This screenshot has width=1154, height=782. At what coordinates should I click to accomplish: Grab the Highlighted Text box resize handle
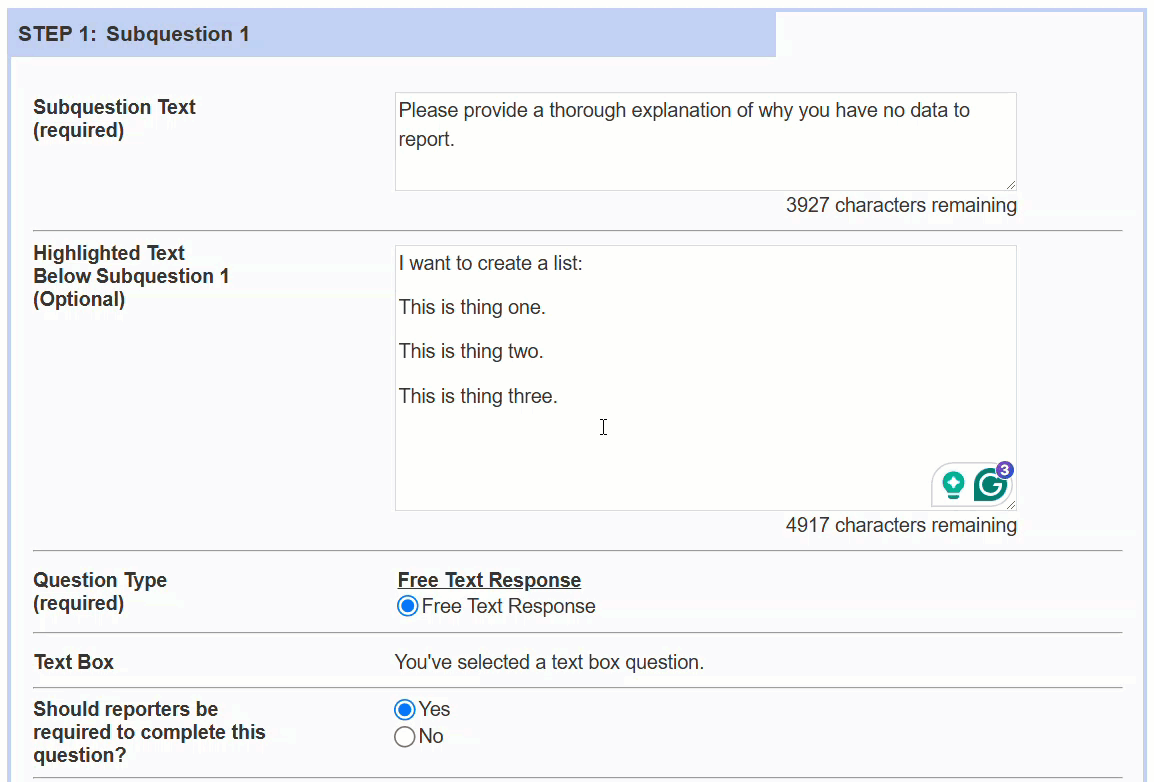click(x=1010, y=505)
